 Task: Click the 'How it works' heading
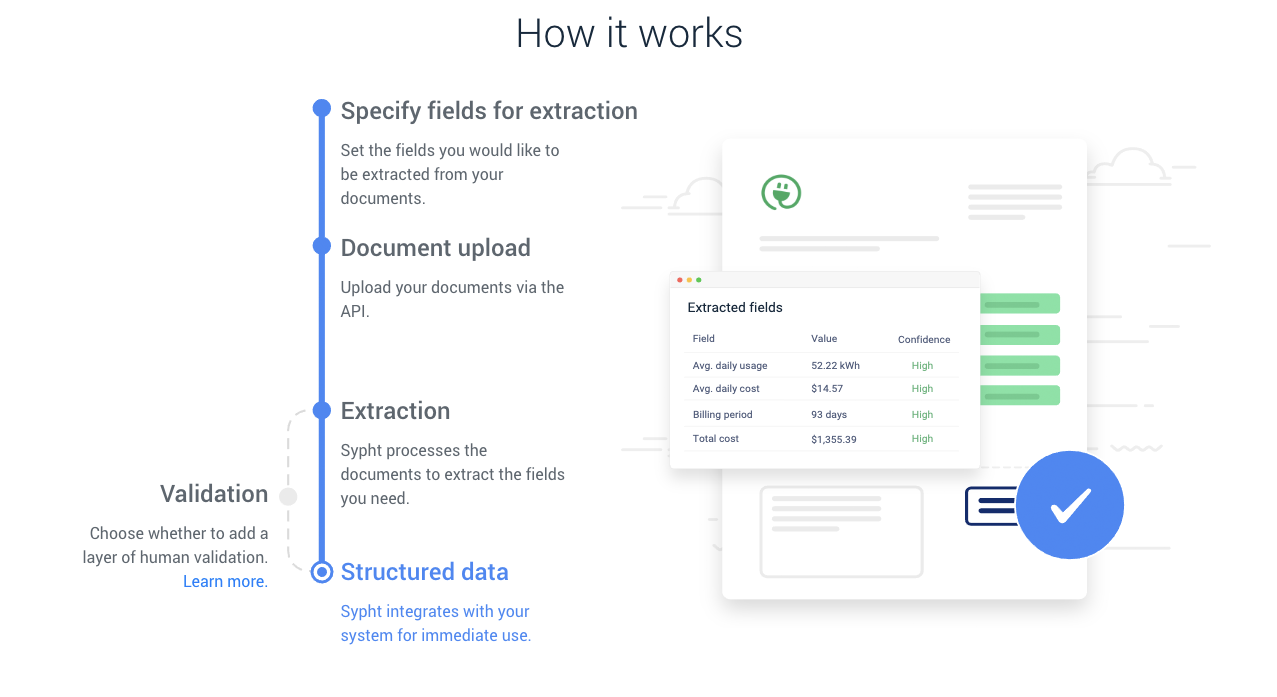(629, 33)
